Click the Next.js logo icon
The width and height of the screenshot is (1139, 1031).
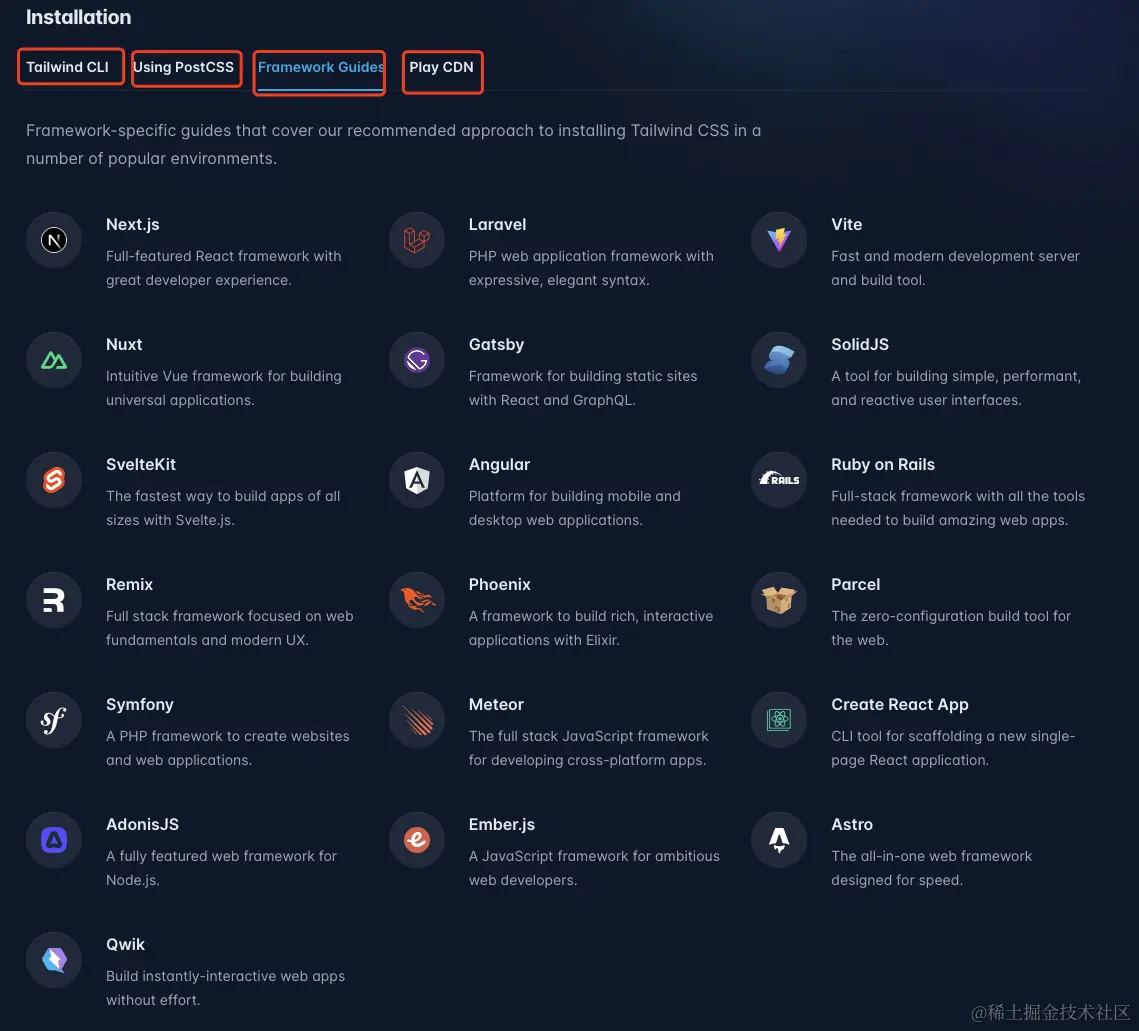tap(54, 240)
